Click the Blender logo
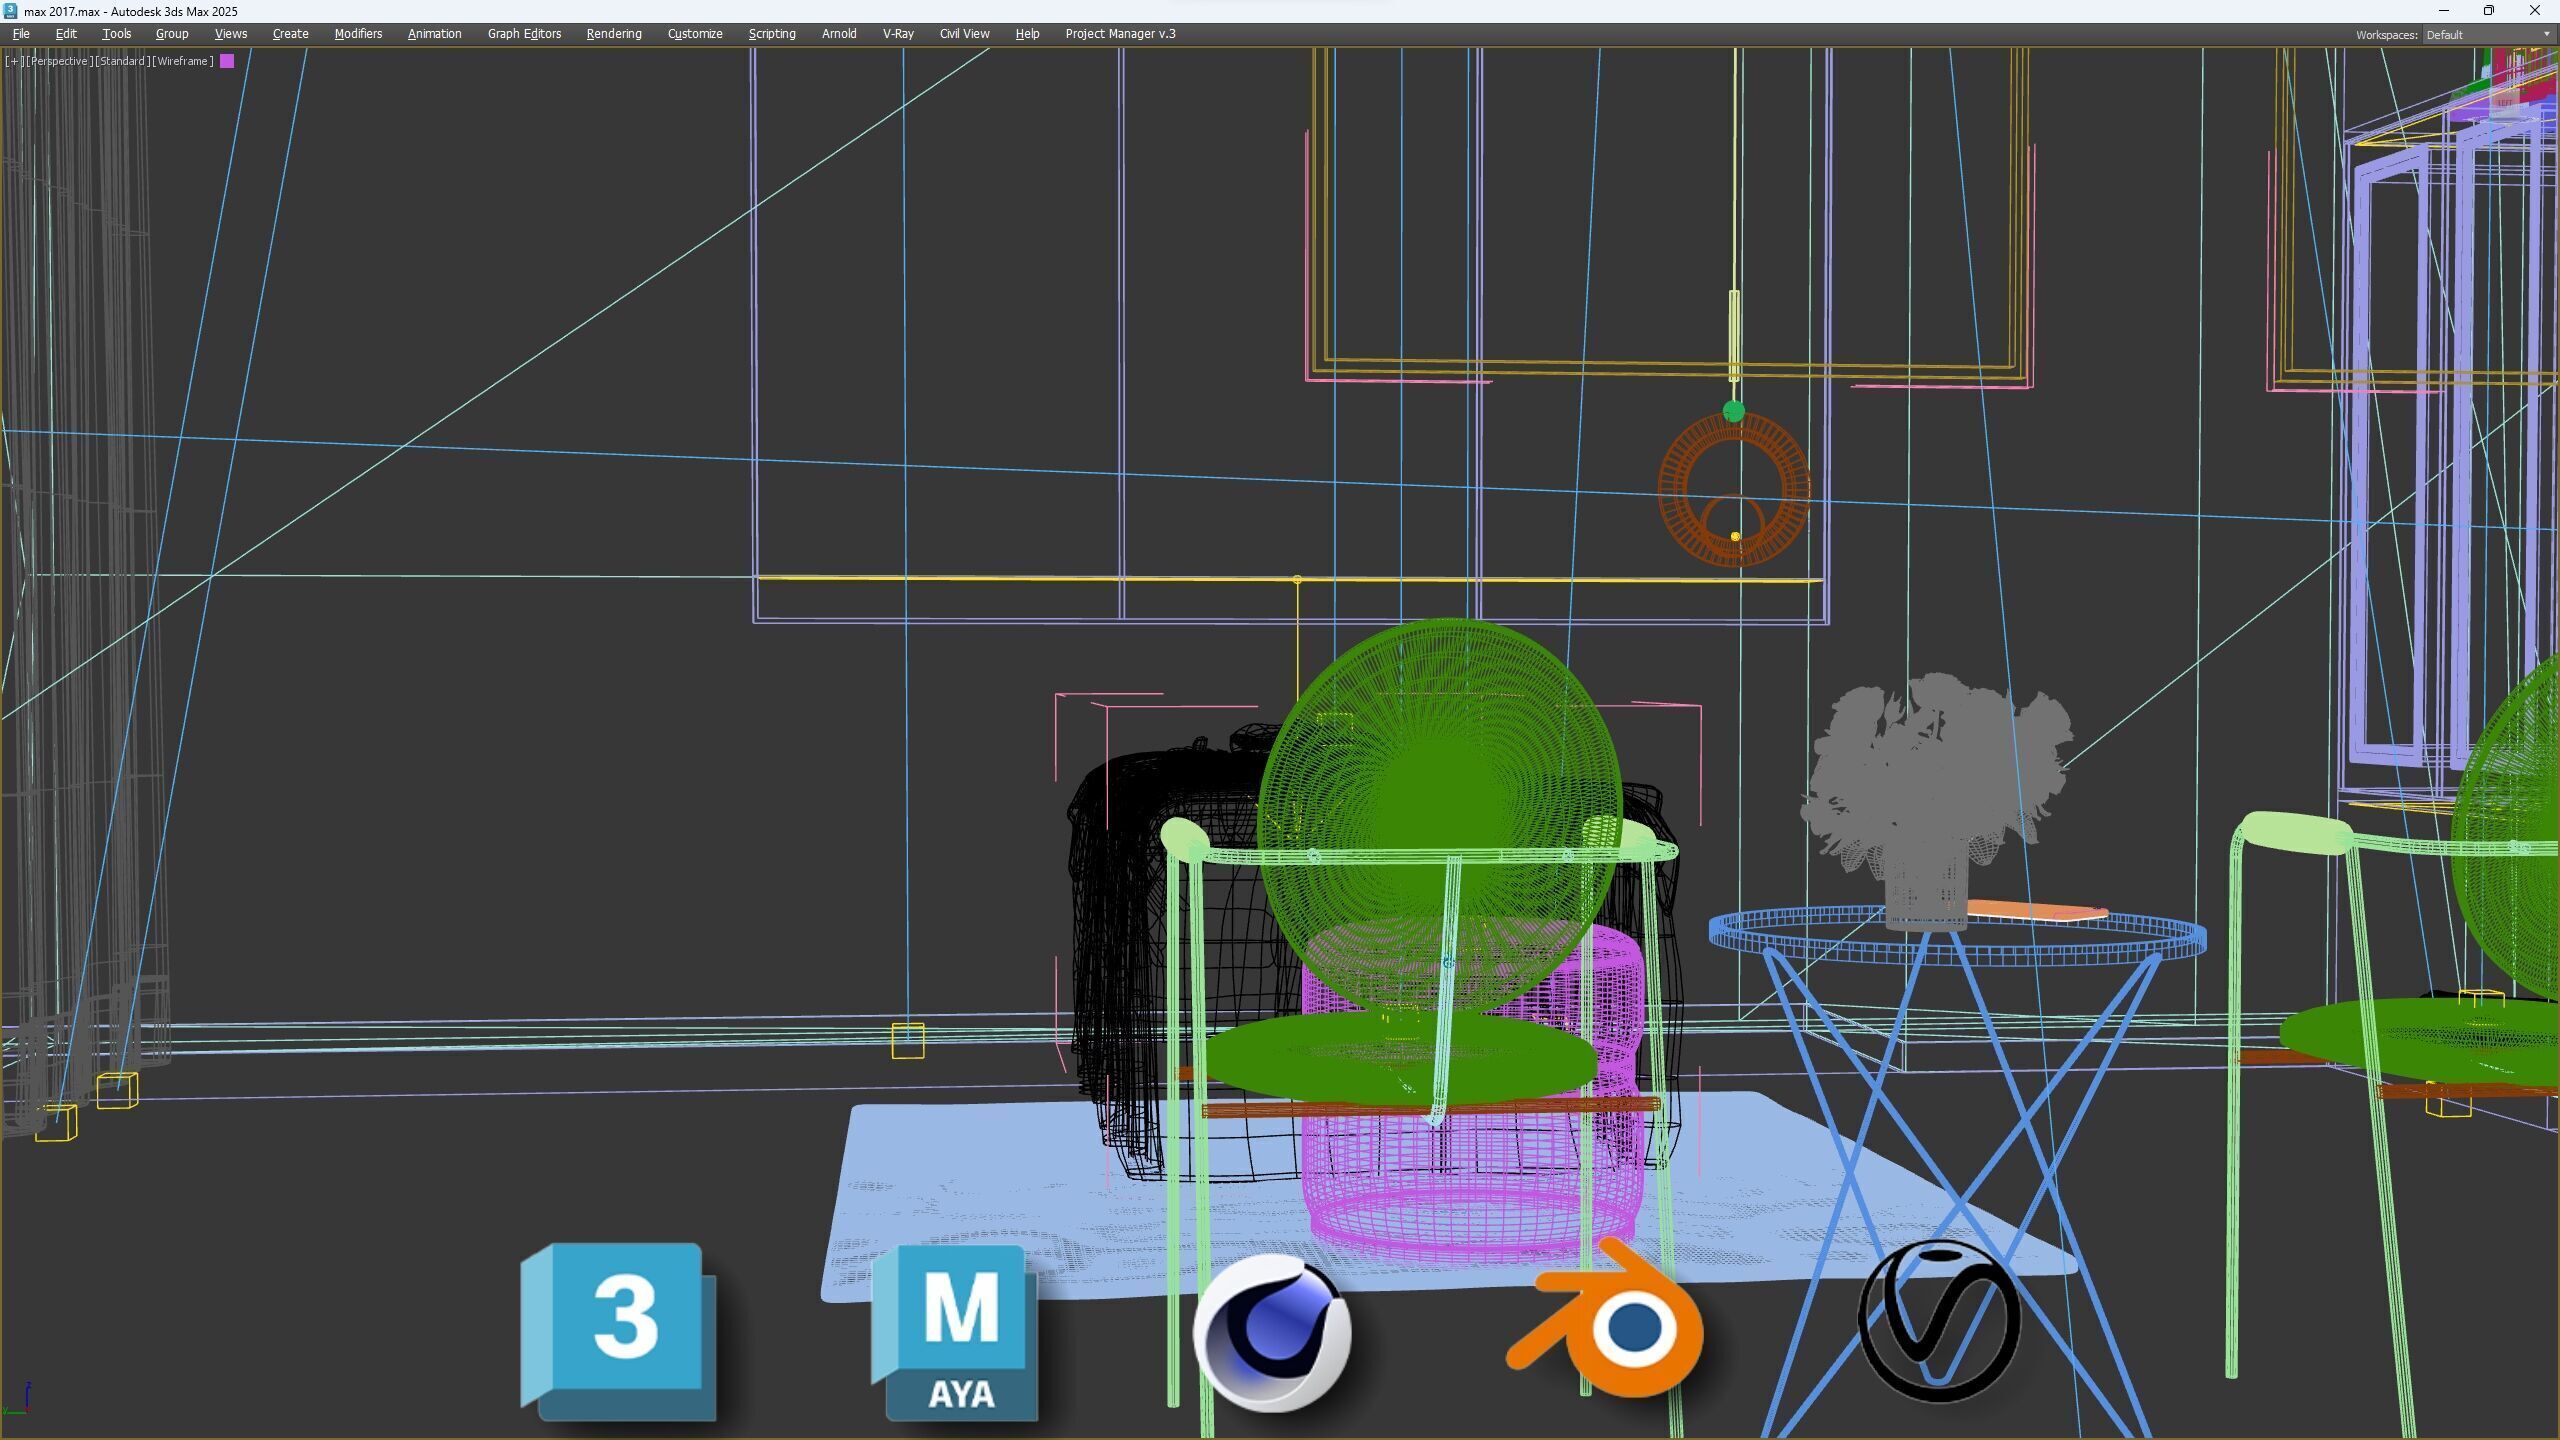This screenshot has width=2560, height=1440. pos(1610,1322)
